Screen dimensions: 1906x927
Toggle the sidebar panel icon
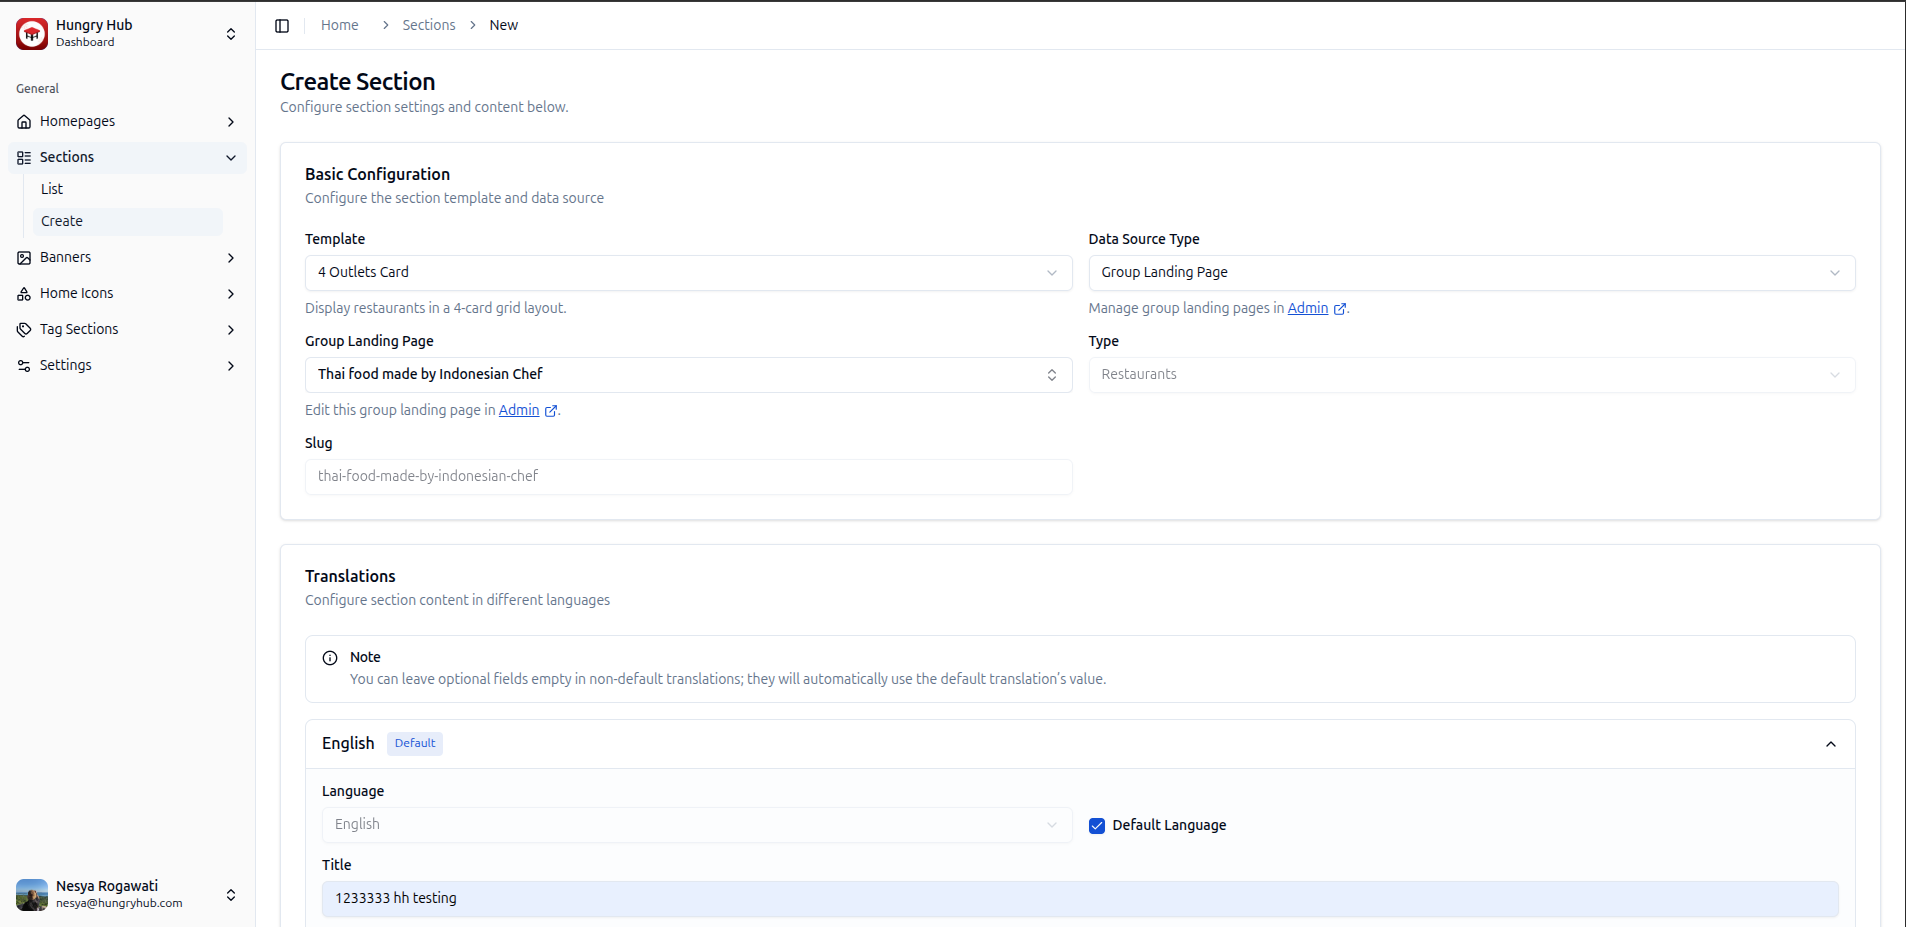[282, 26]
